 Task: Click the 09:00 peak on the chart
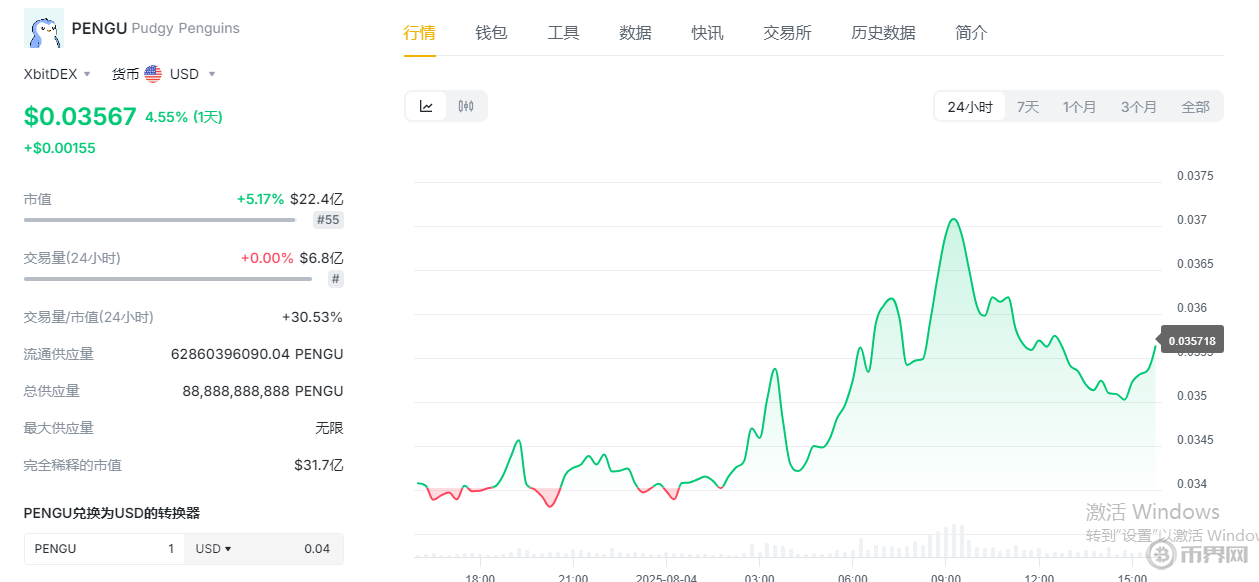pos(954,219)
